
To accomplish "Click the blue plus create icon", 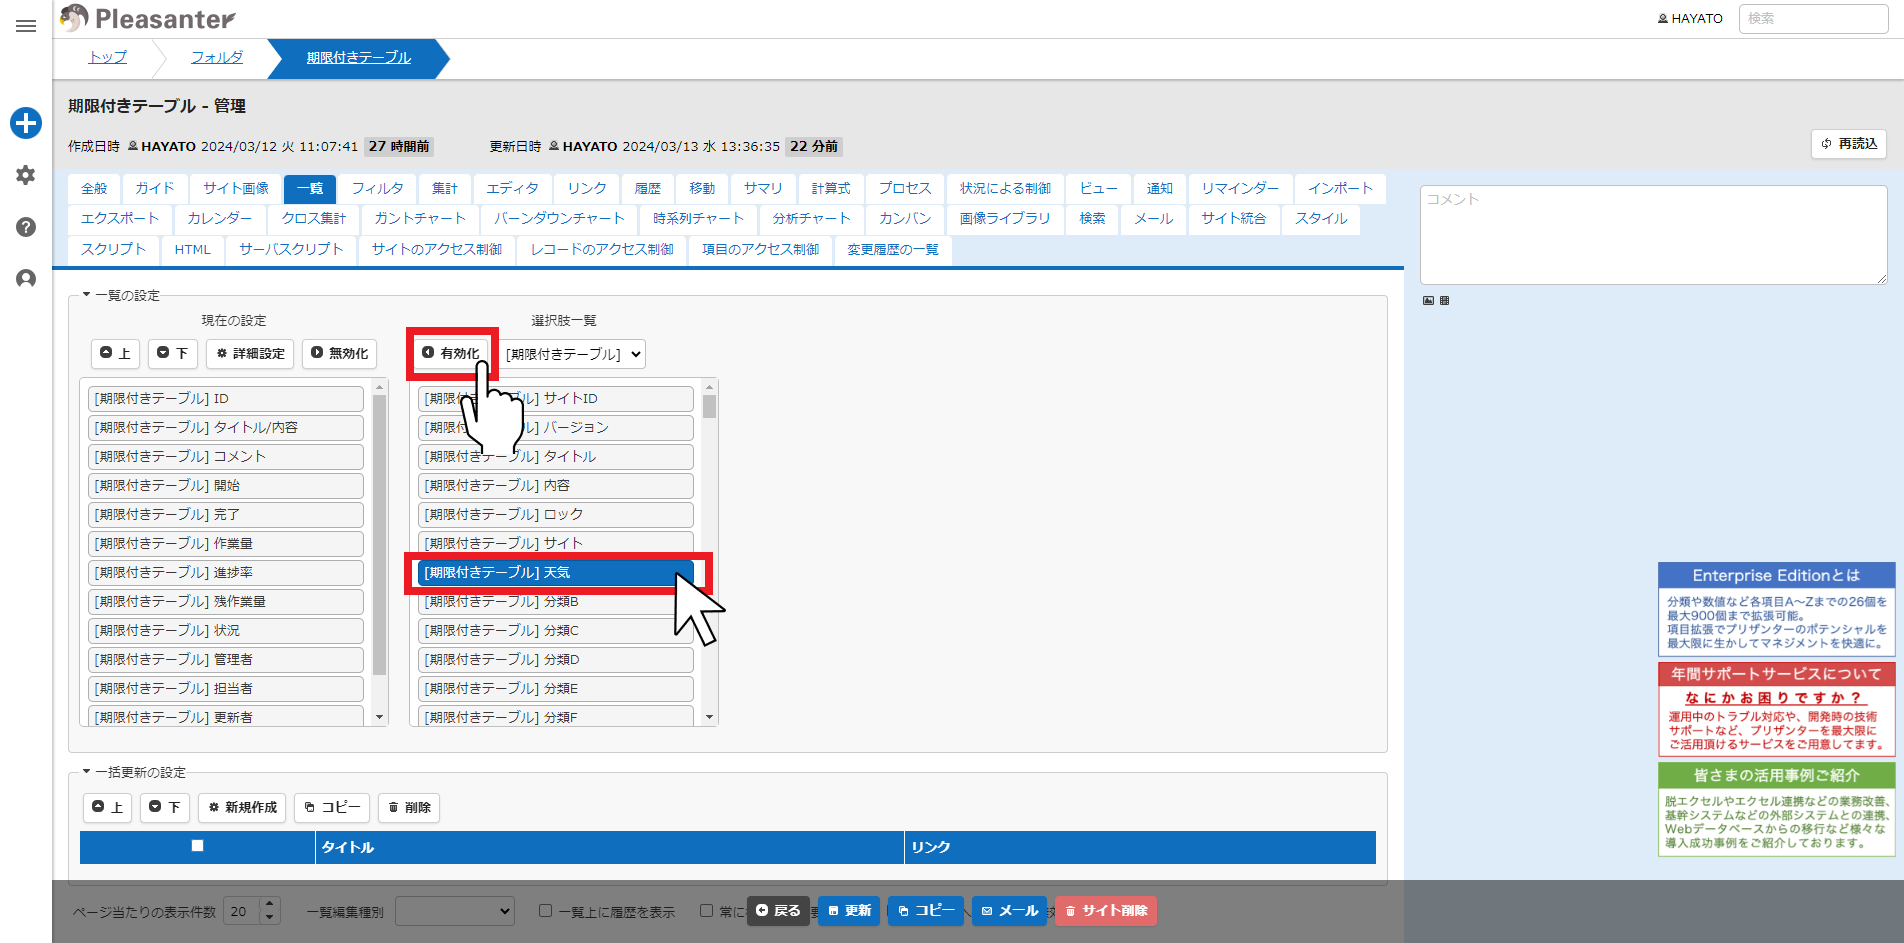I will coord(26,123).
